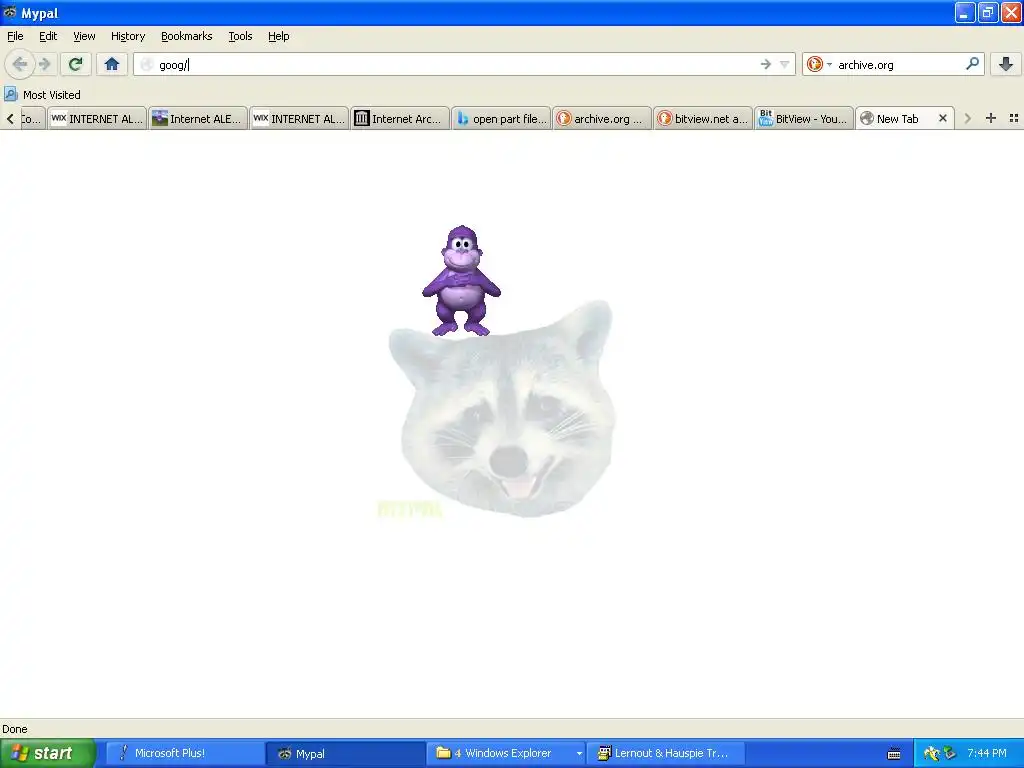The image size is (1024, 768).
Task: Switch to archive.org ... tab
Action: (602, 118)
